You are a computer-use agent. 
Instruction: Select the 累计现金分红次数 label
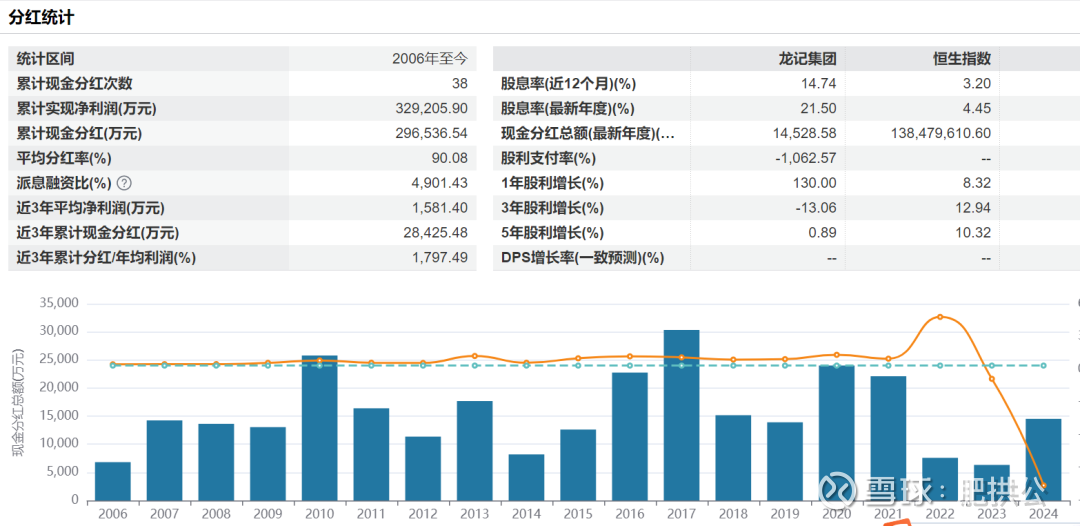tap(74, 83)
